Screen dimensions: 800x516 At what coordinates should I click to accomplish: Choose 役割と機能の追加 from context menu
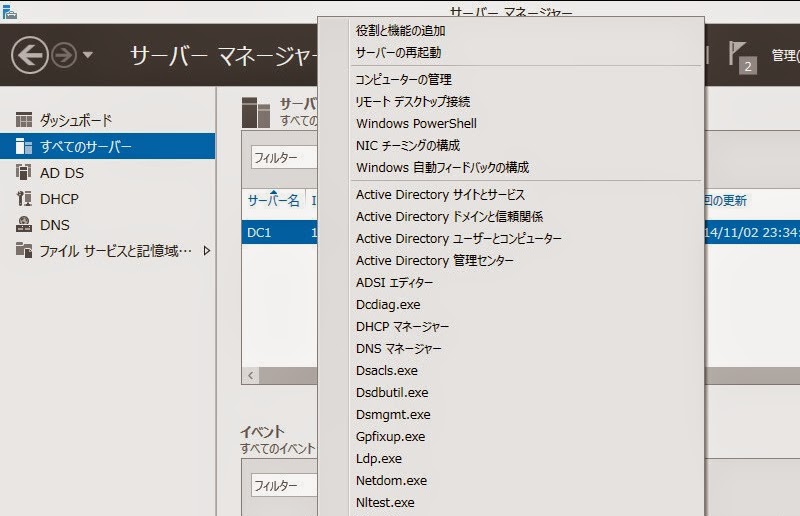(401, 31)
